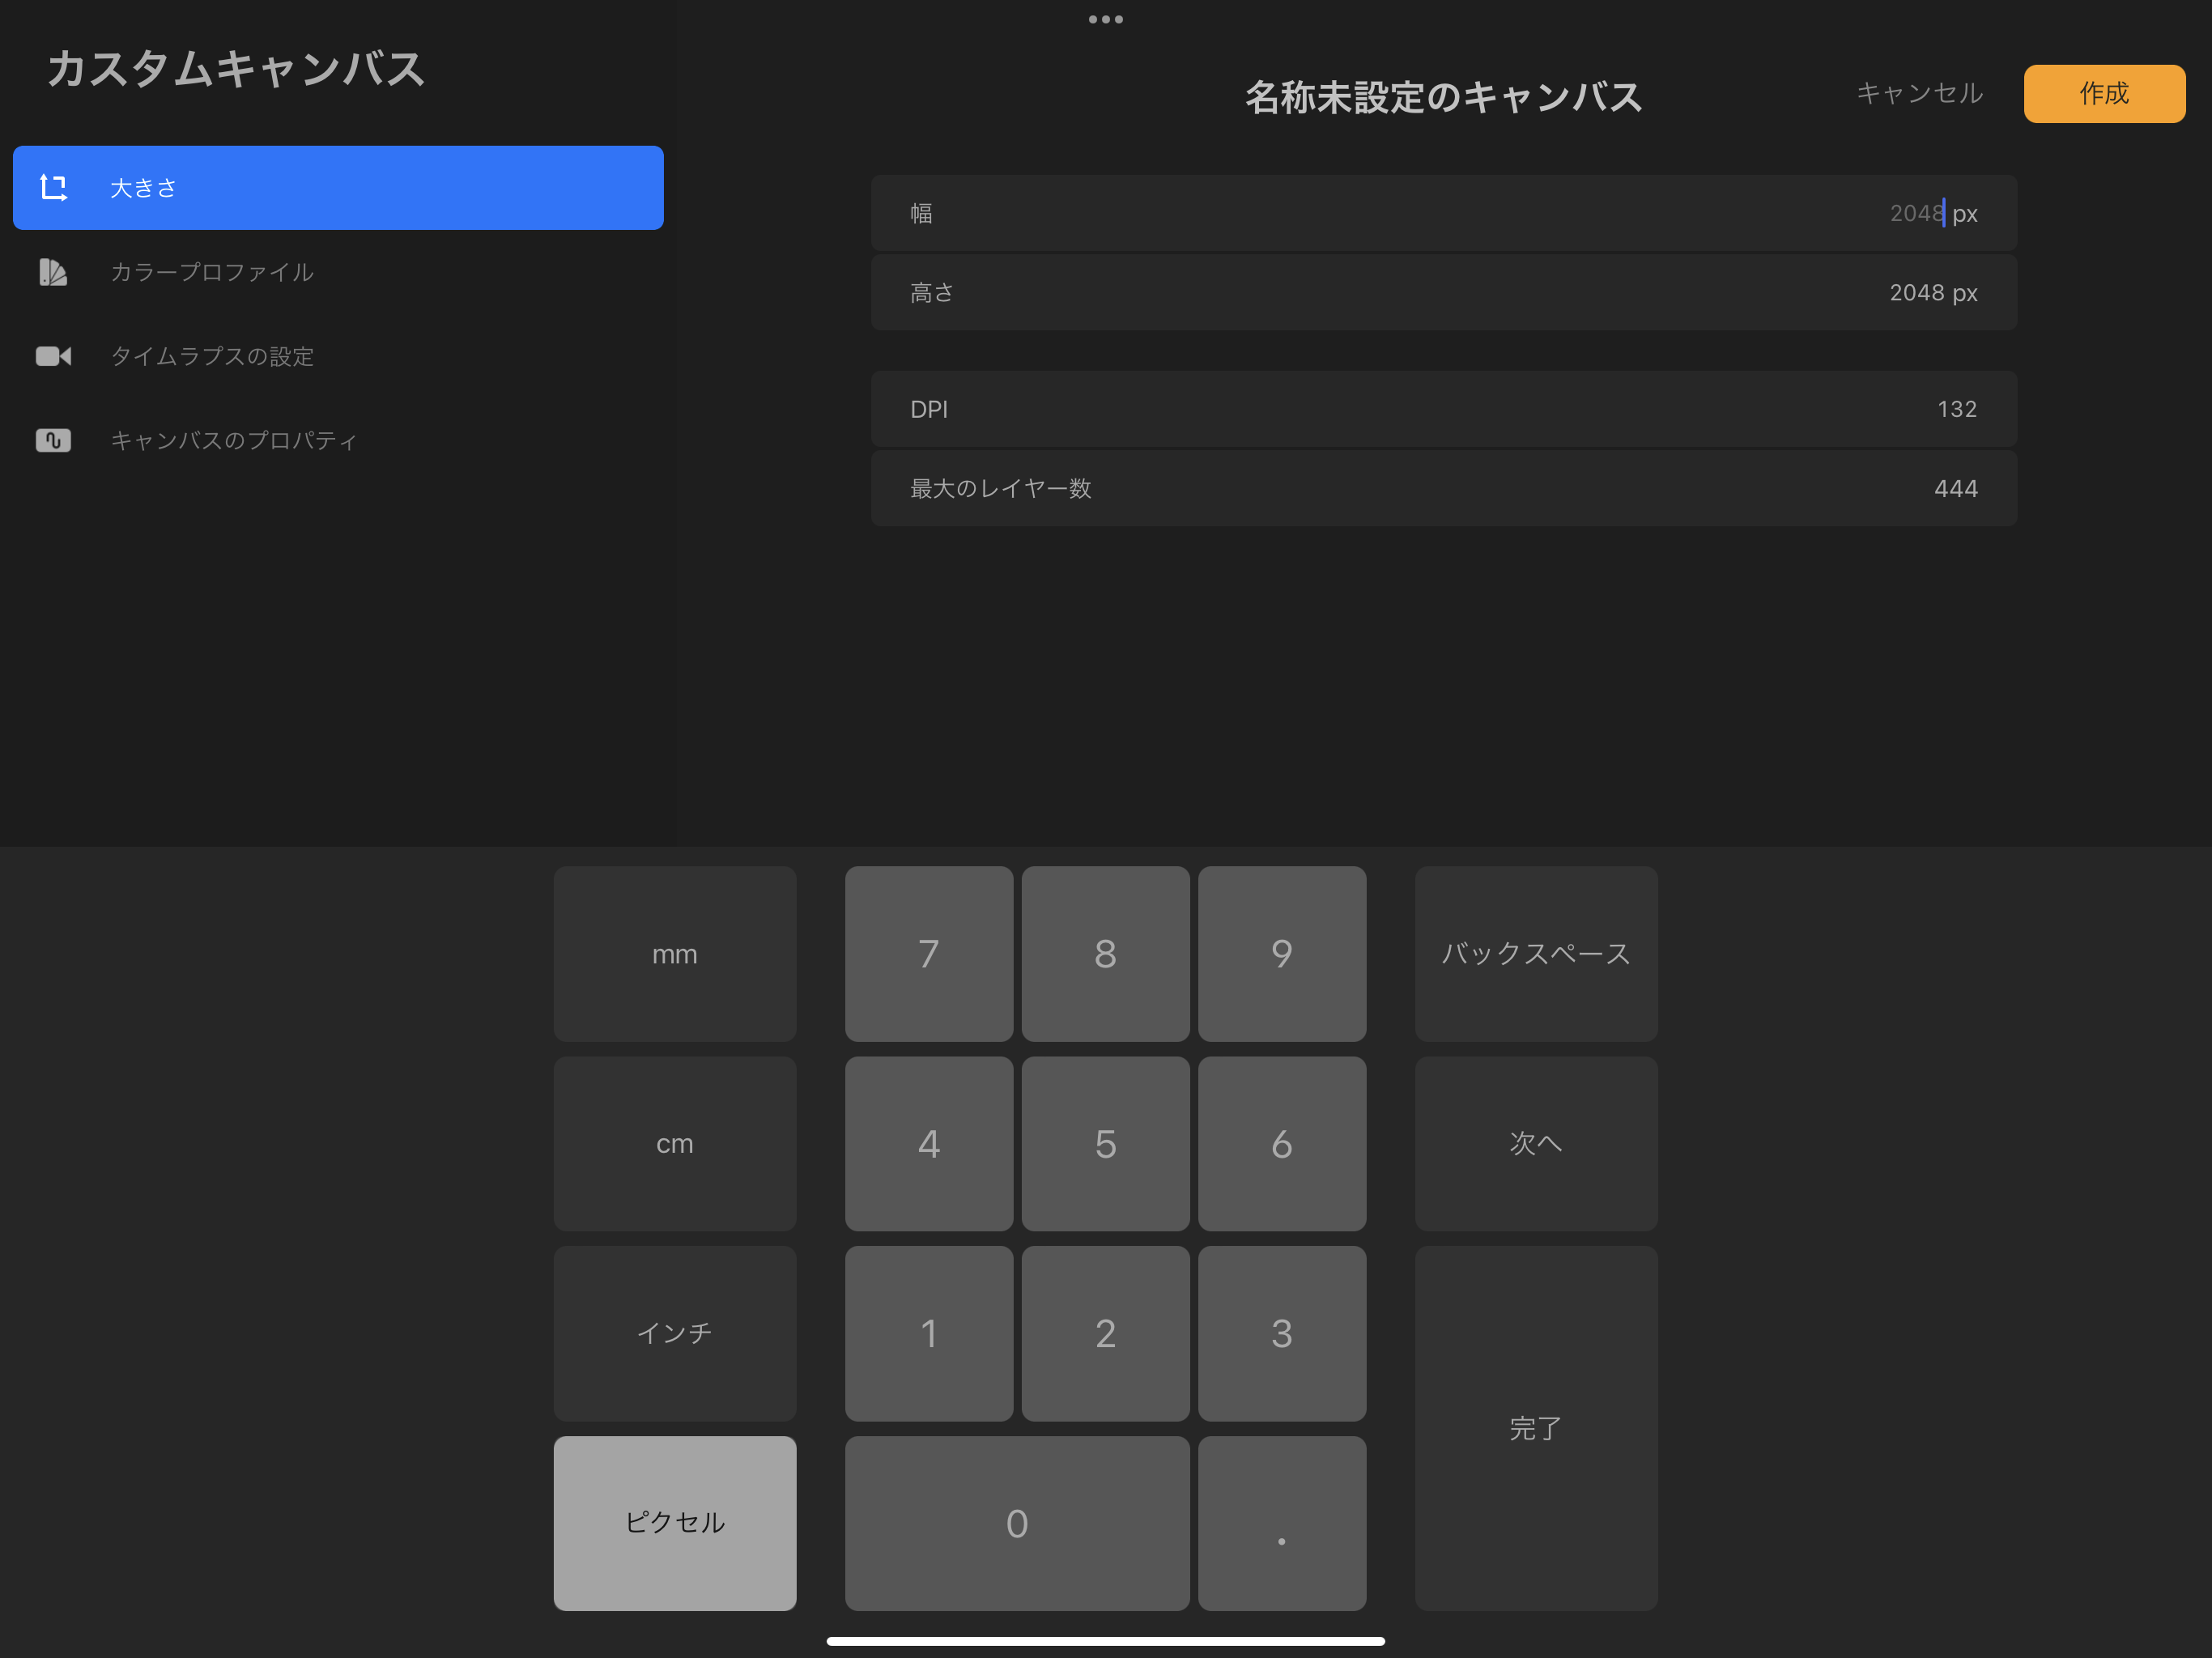Click the crop icon beside 大きさ
The image size is (2212, 1658).
(53, 187)
